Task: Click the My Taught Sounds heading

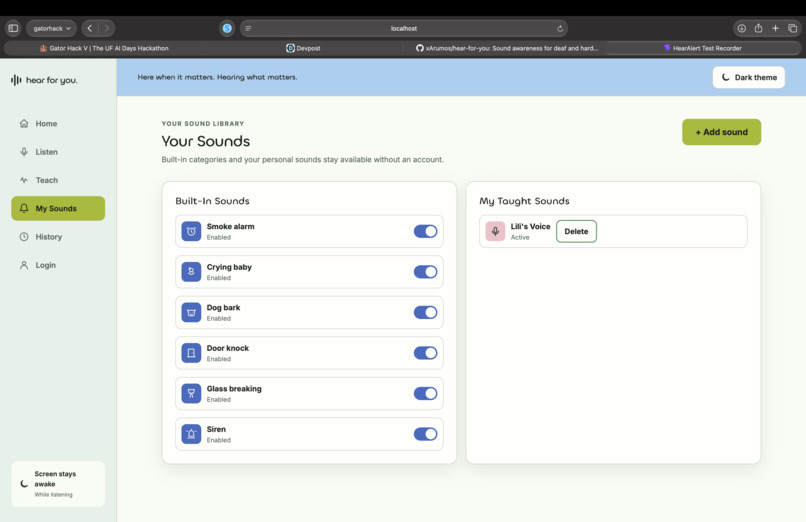Action: click(x=524, y=201)
